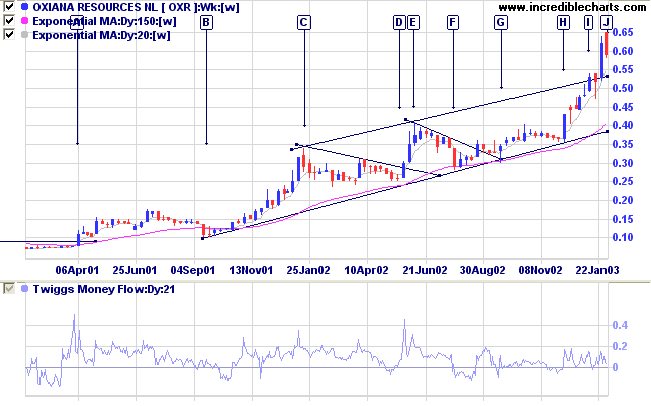Click the 0.30 price axis value

coord(623,163)
